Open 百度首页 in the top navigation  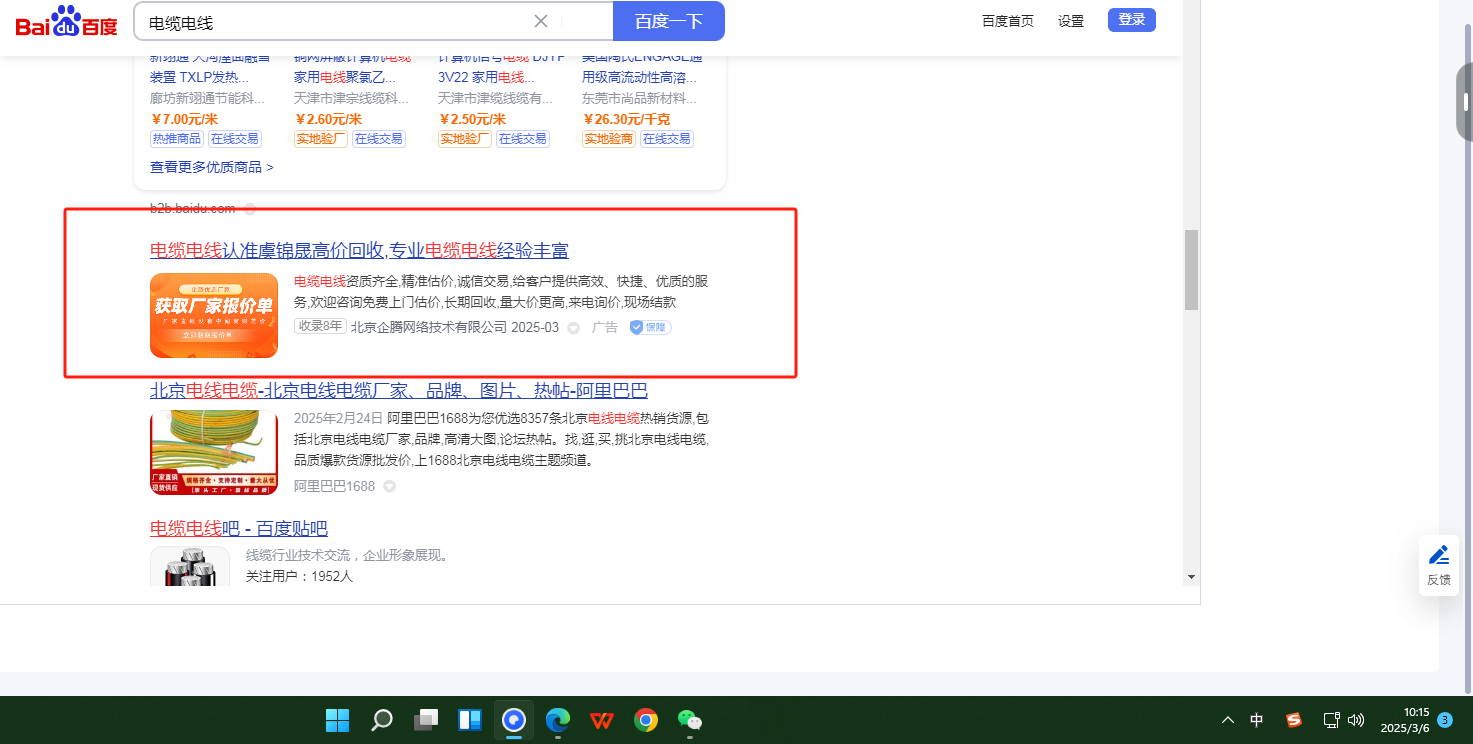click(1007, 21)
